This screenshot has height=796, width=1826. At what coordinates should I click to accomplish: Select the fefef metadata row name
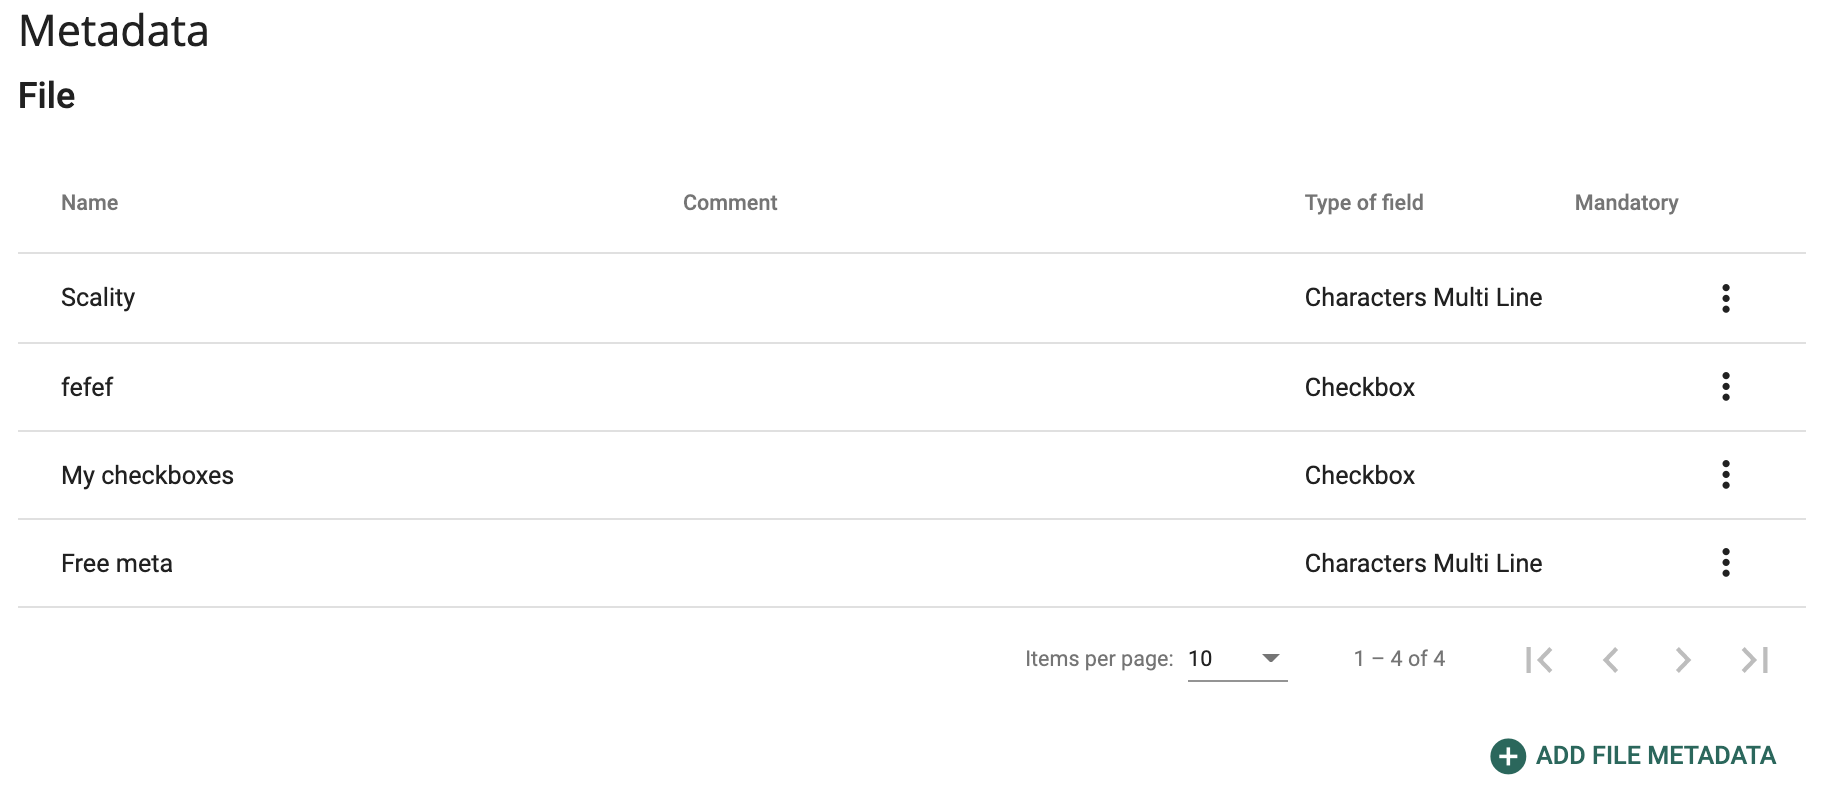tap(87, 387)
